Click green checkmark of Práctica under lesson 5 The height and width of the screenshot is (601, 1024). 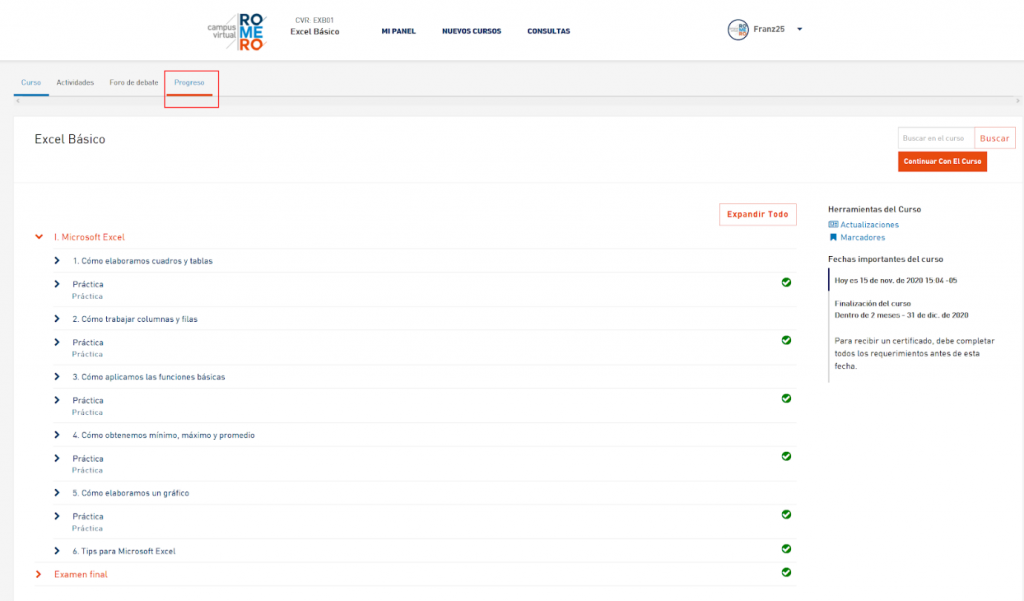point(786,514)
